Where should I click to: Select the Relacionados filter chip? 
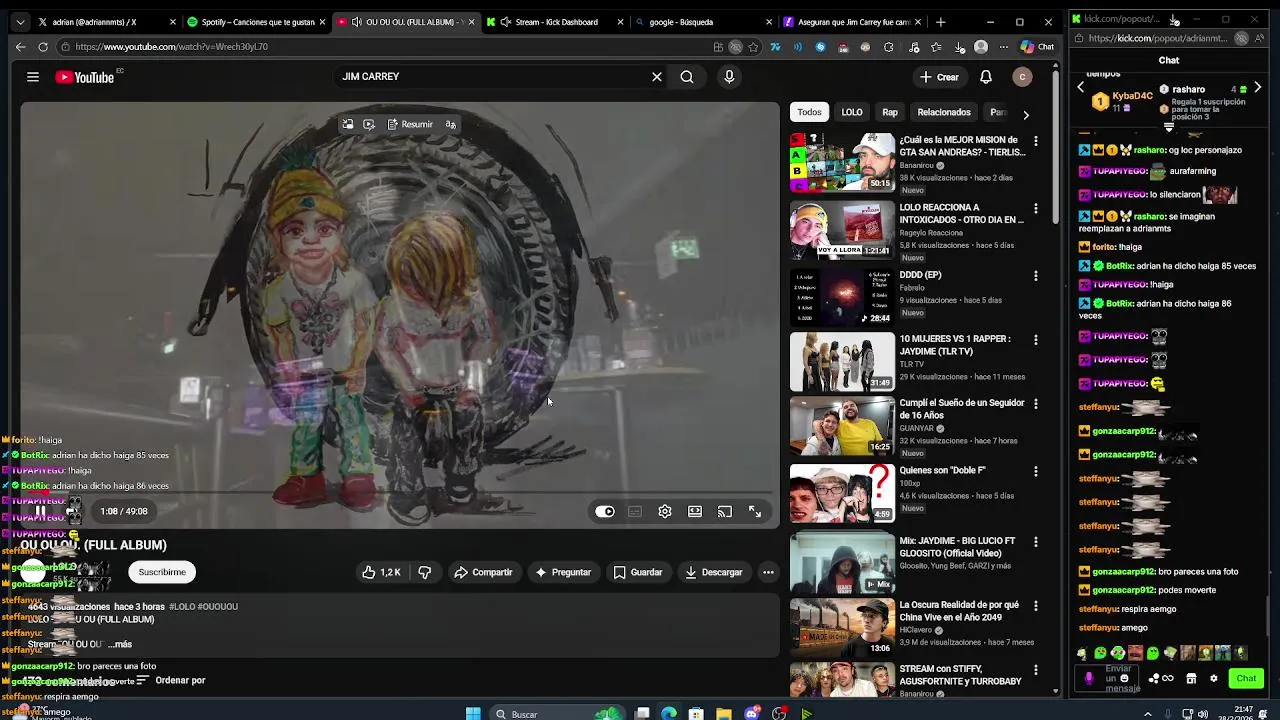click(944, 112)
